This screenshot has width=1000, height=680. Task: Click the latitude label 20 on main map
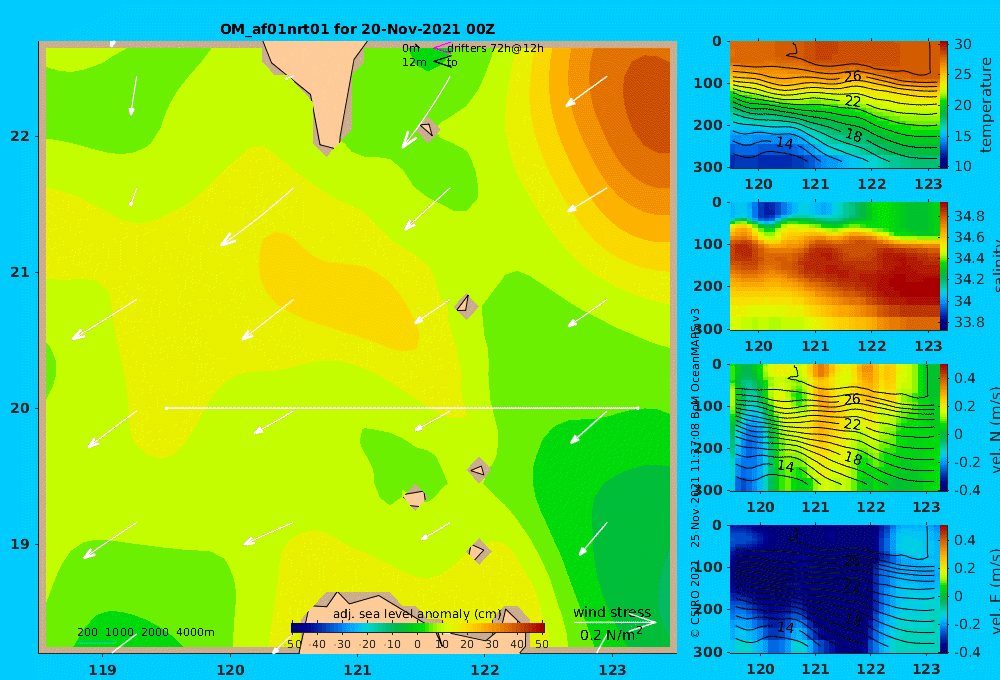pos(20,408)
